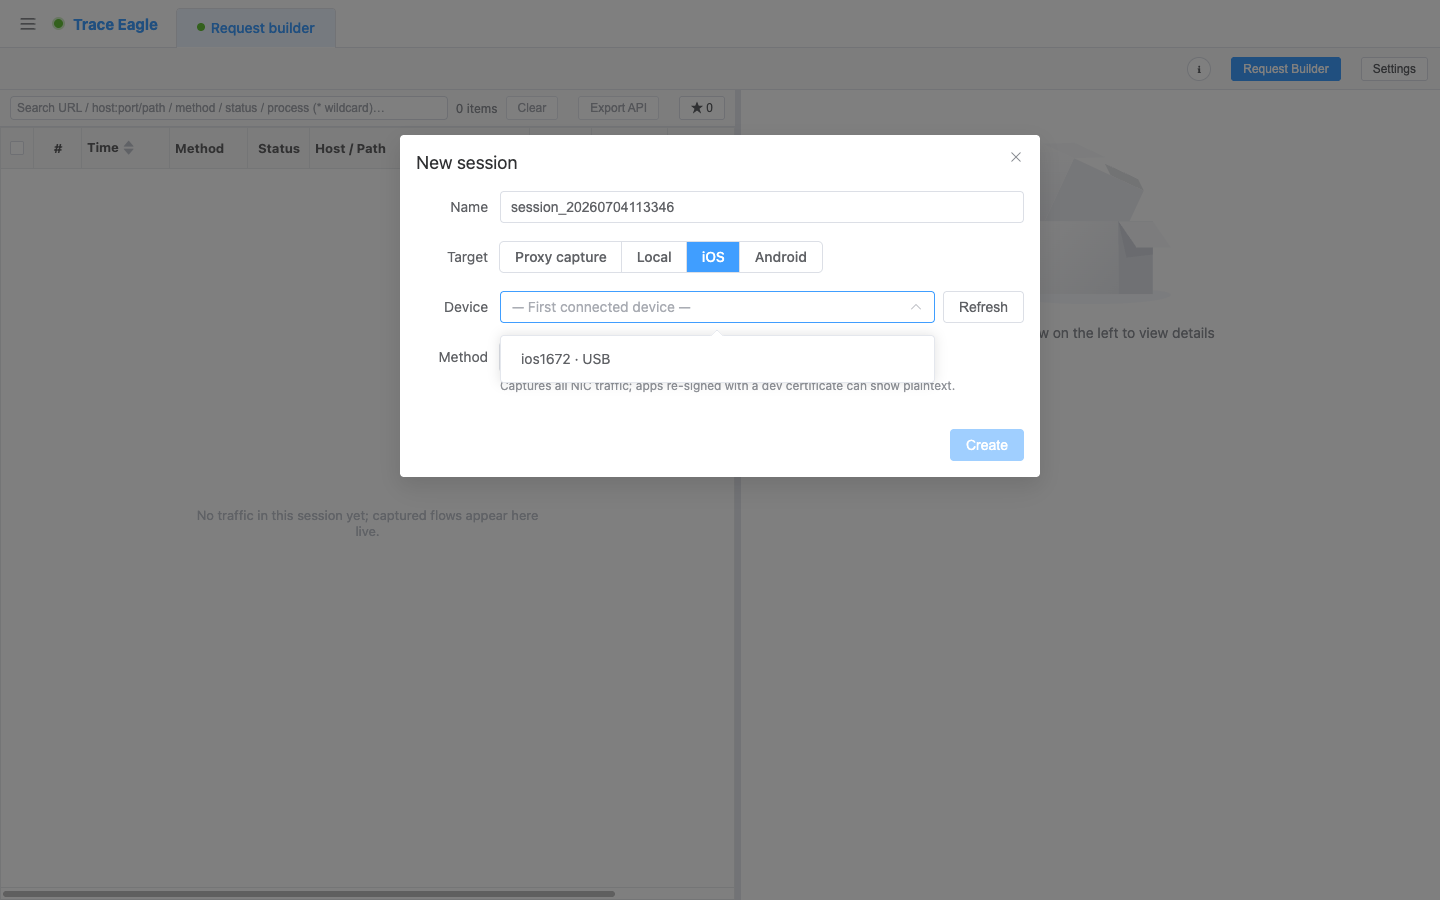Viewport: 1440px width, 900px height.
Task: Click the Create session button
Action: (x=986, y=445)
